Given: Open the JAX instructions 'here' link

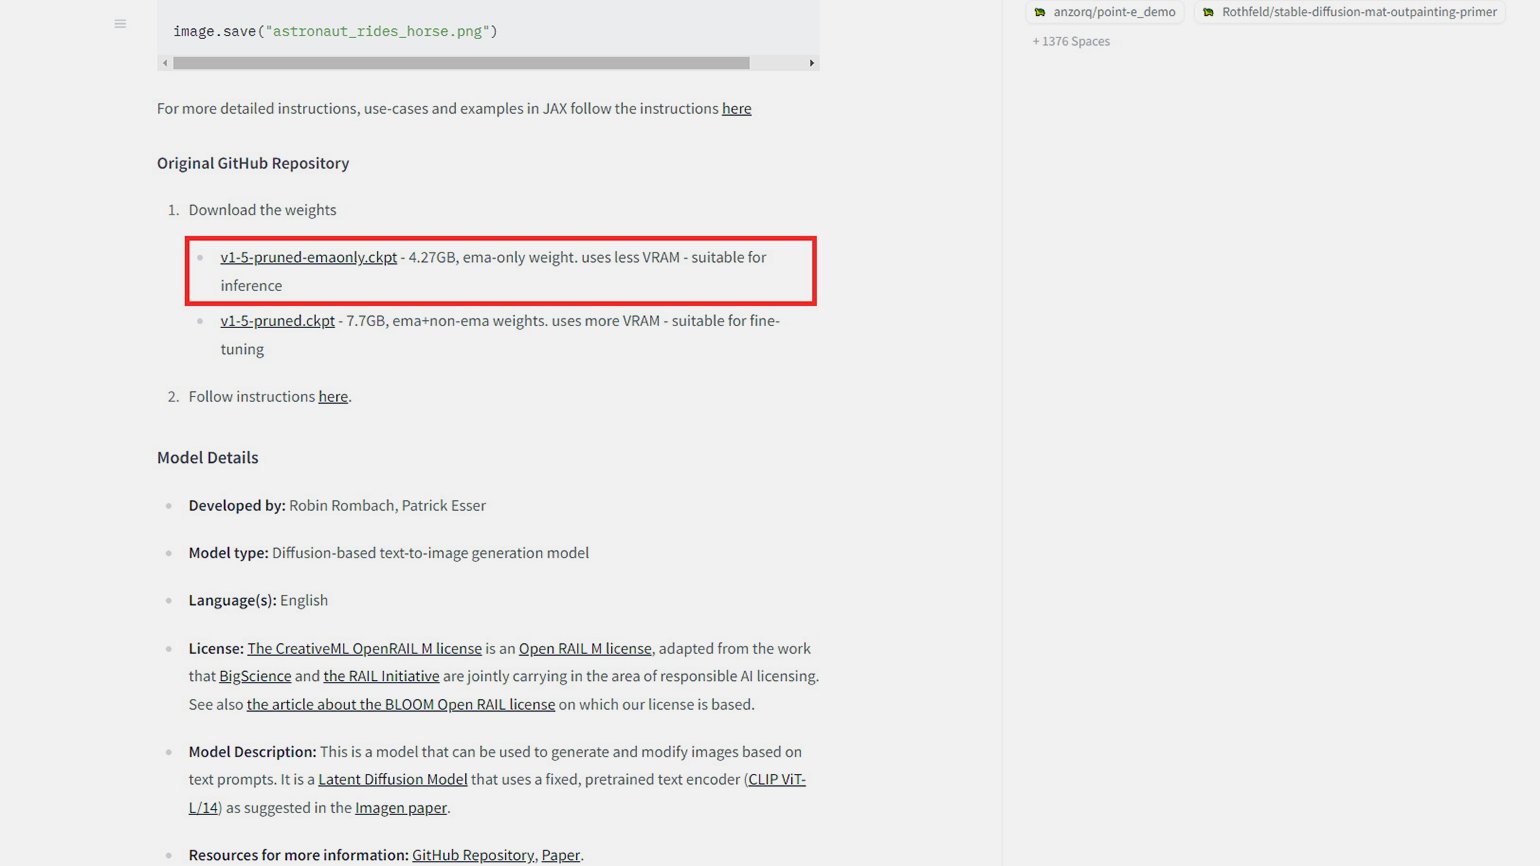Looking at the screenshot, I should 736,108.
